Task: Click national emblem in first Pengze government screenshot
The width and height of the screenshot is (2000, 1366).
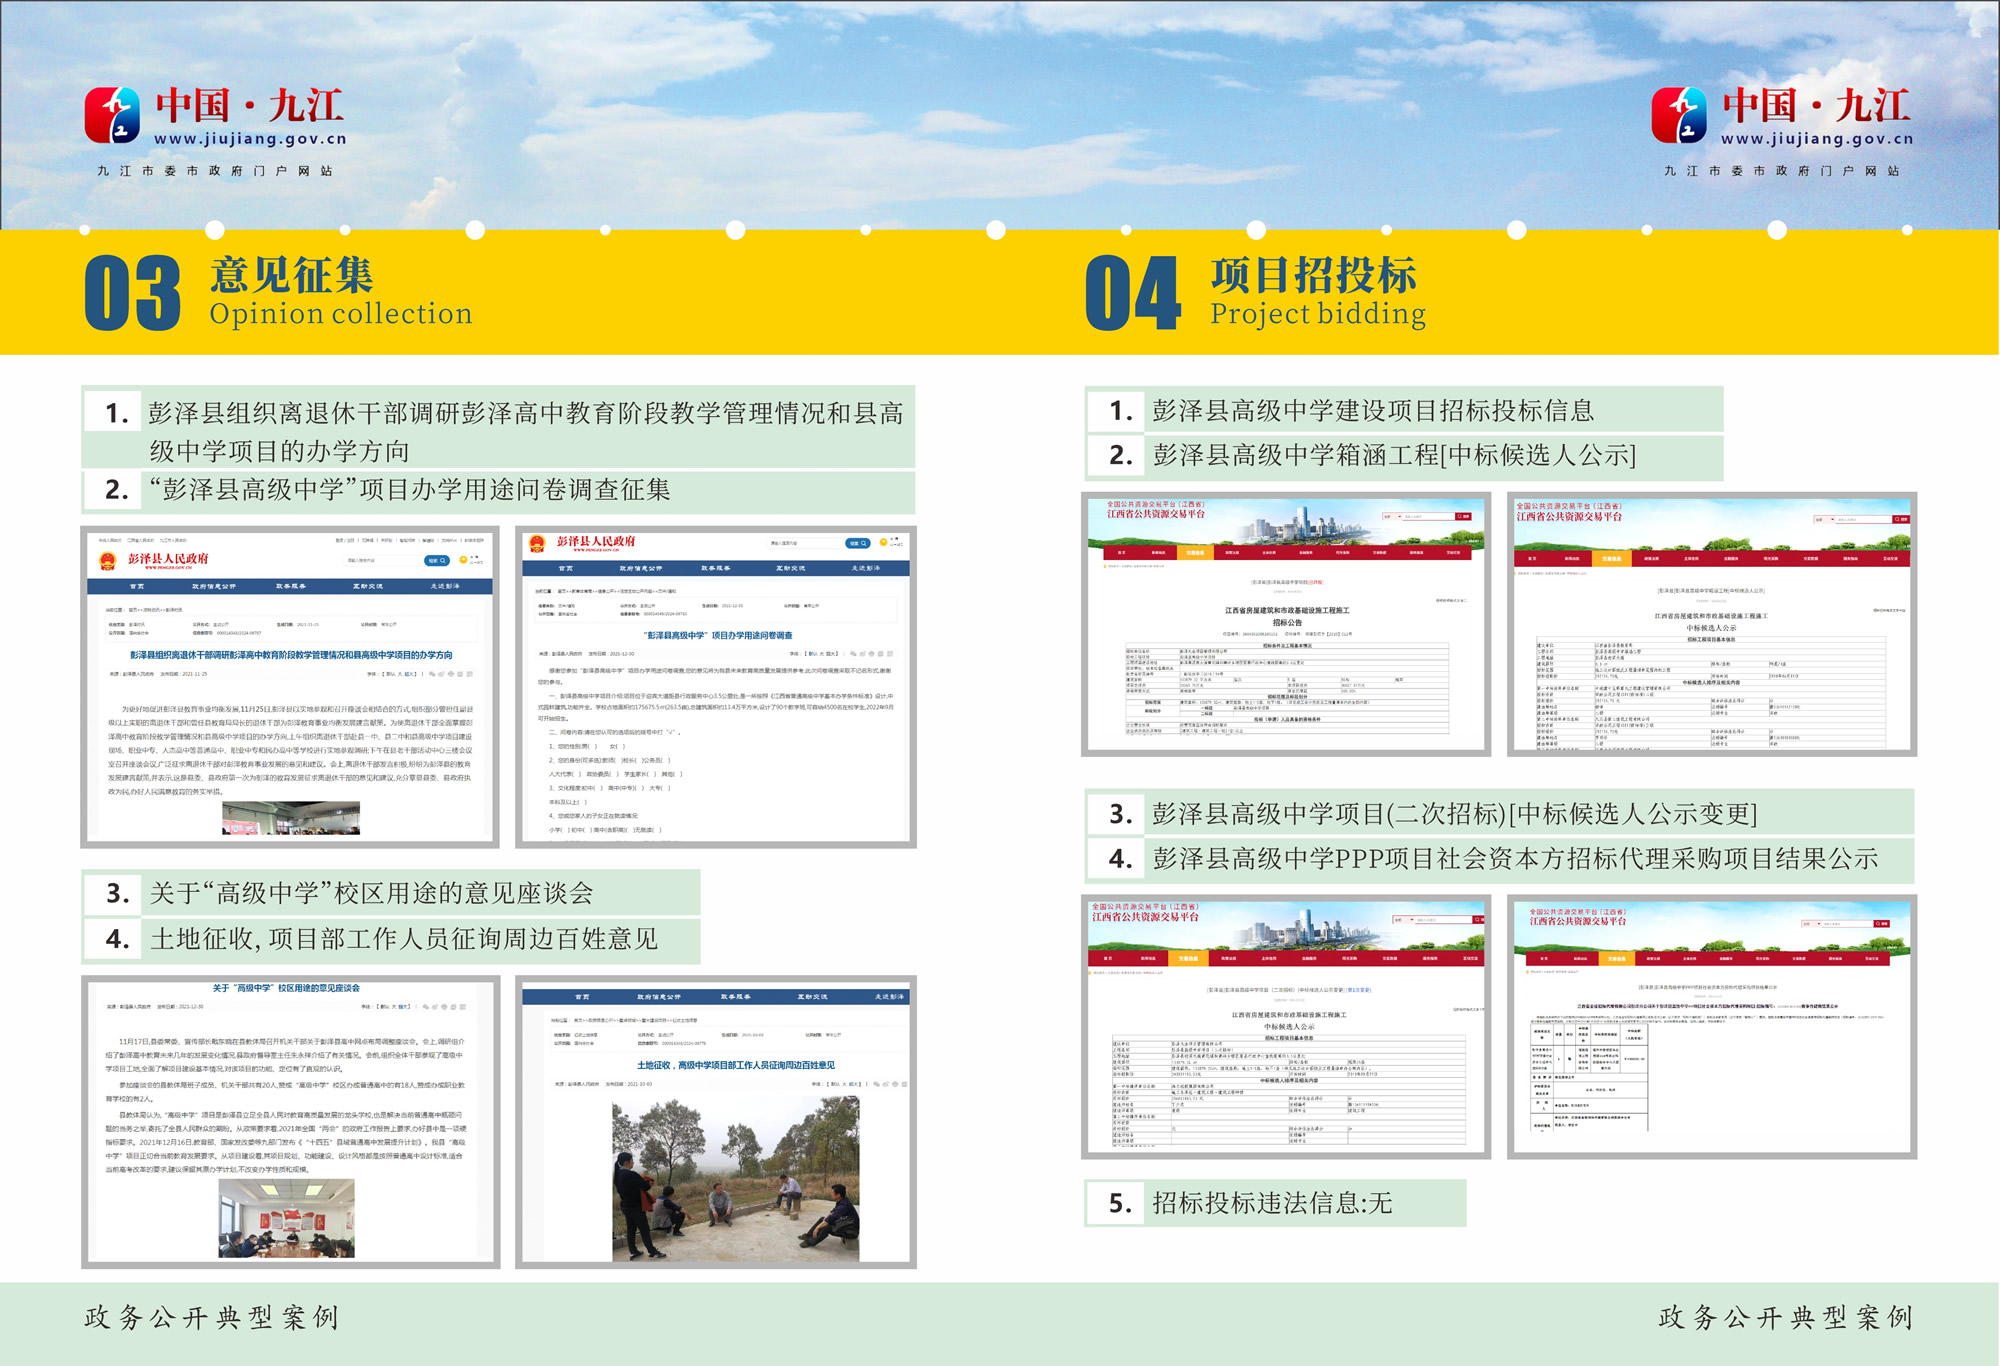Action: [x=108, y=560]
